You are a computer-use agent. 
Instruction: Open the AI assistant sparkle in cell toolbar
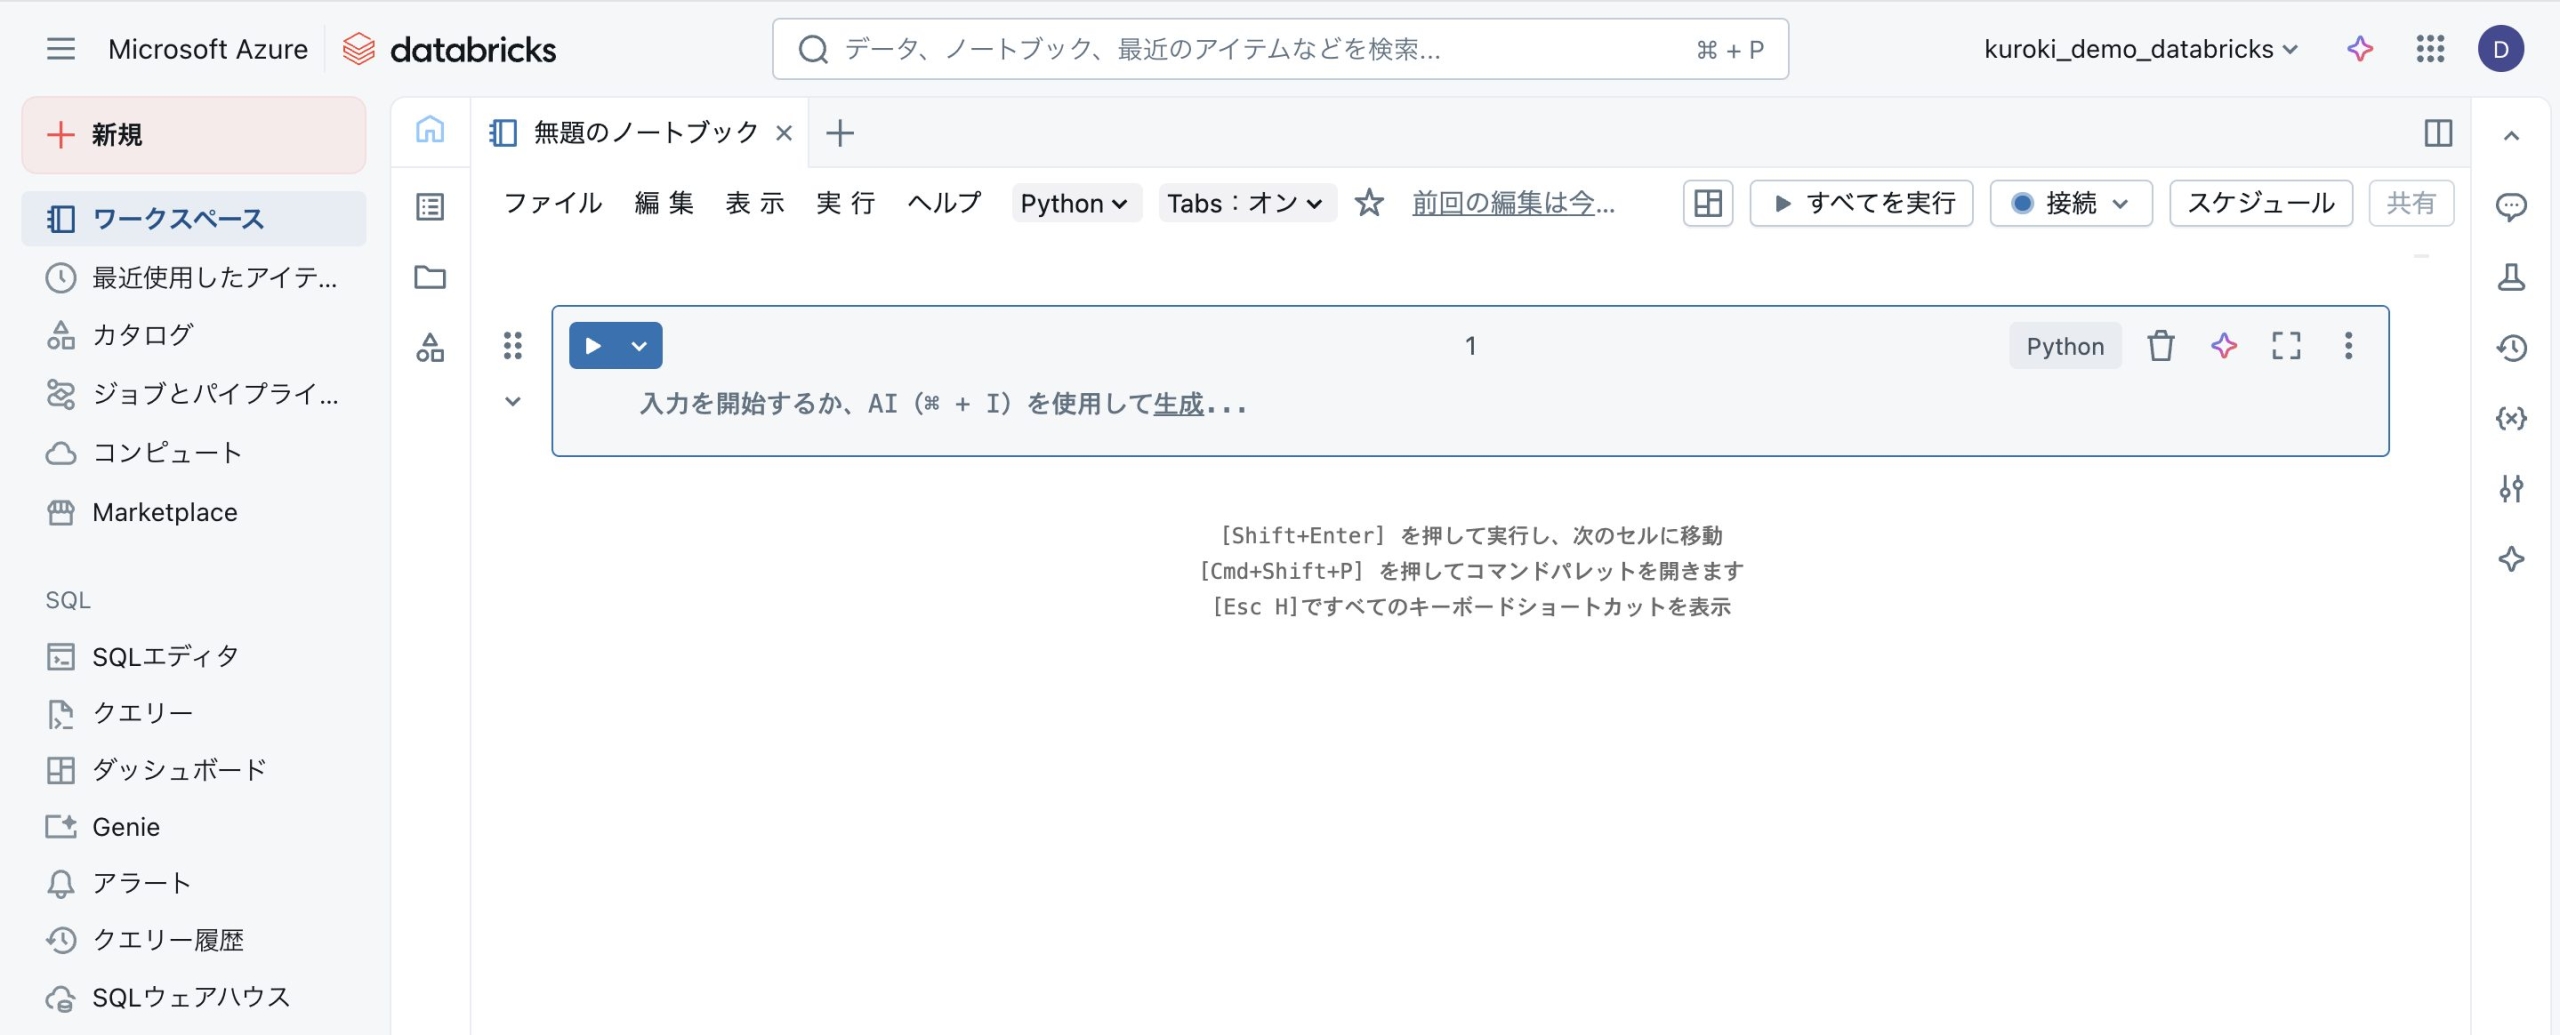click(2223, 346)
